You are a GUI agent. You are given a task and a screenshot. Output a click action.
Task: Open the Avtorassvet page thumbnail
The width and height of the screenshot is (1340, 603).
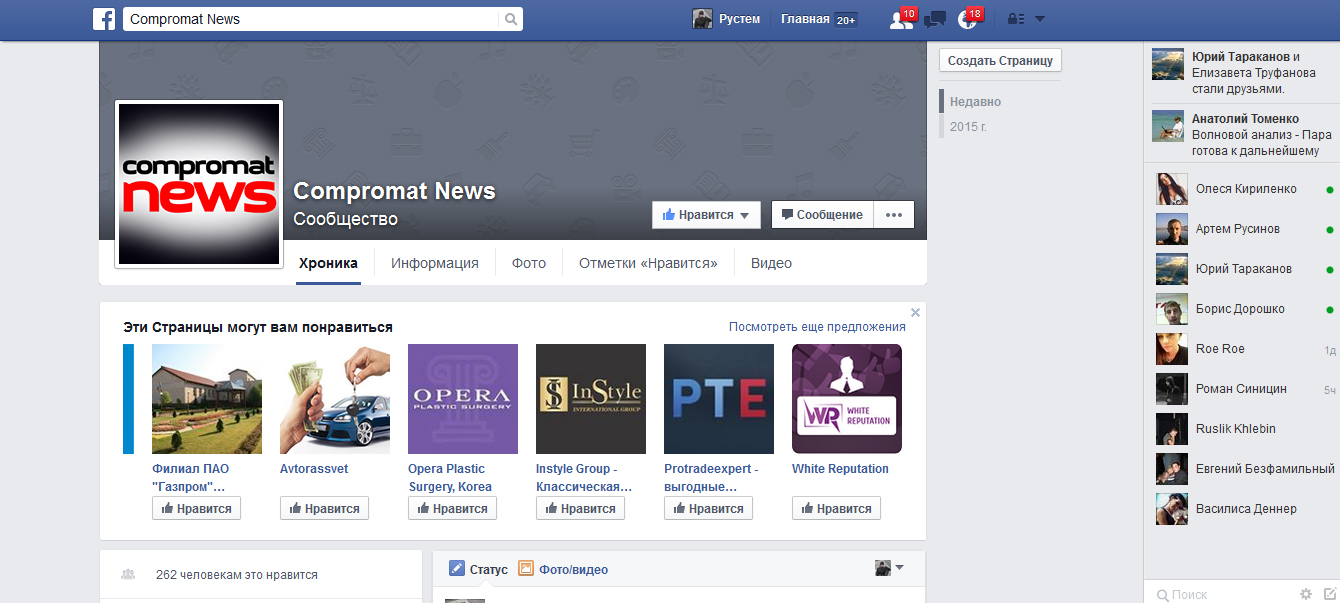coord(335,399)
